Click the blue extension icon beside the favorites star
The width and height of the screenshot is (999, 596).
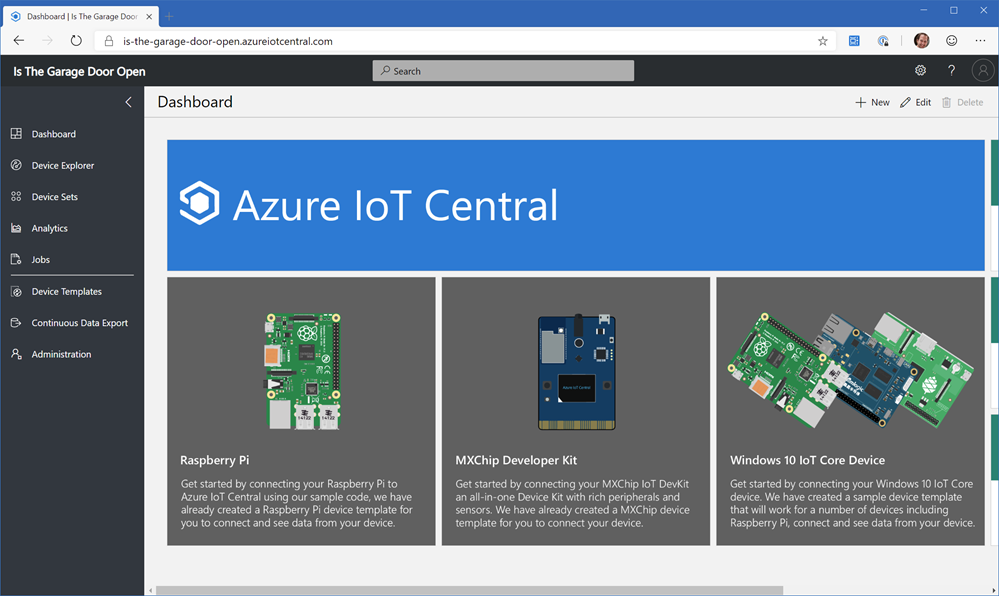(x=854, y=41)
